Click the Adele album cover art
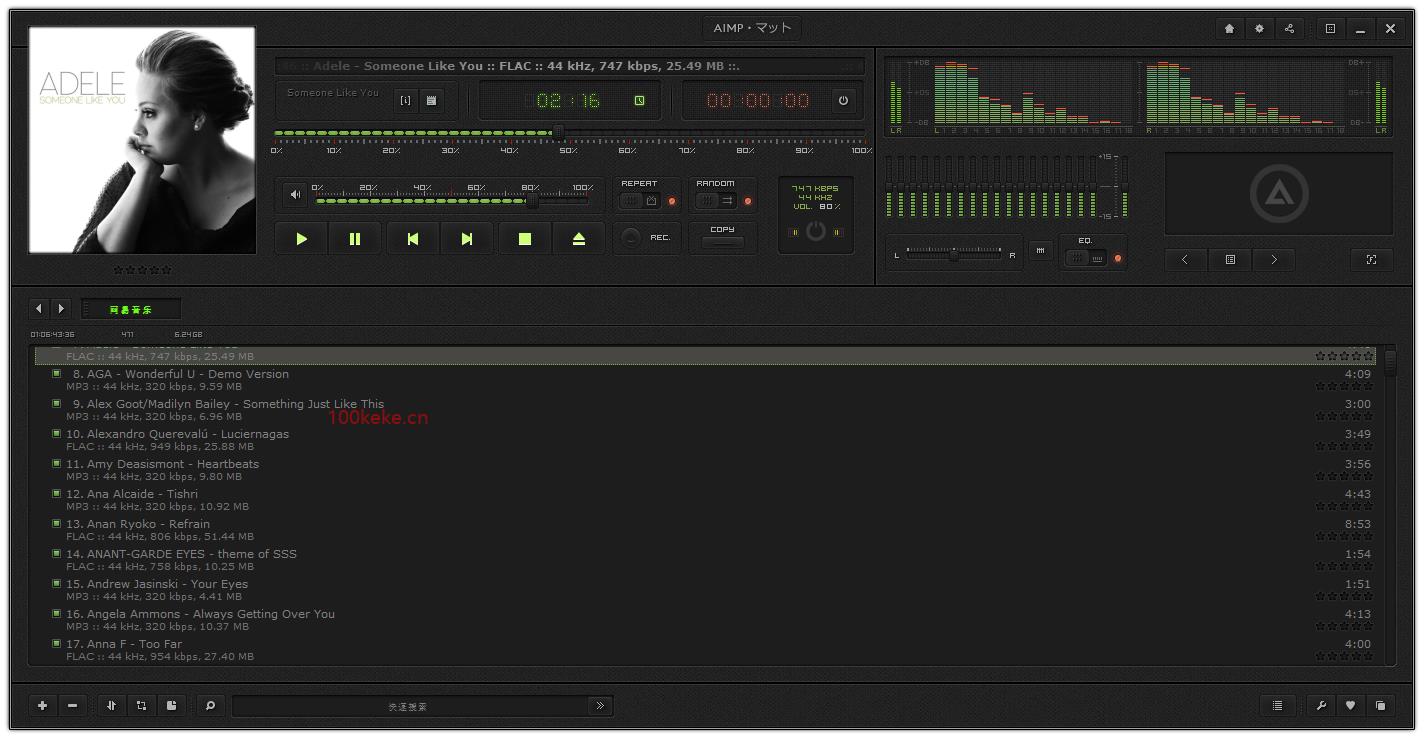 point(142,140)
